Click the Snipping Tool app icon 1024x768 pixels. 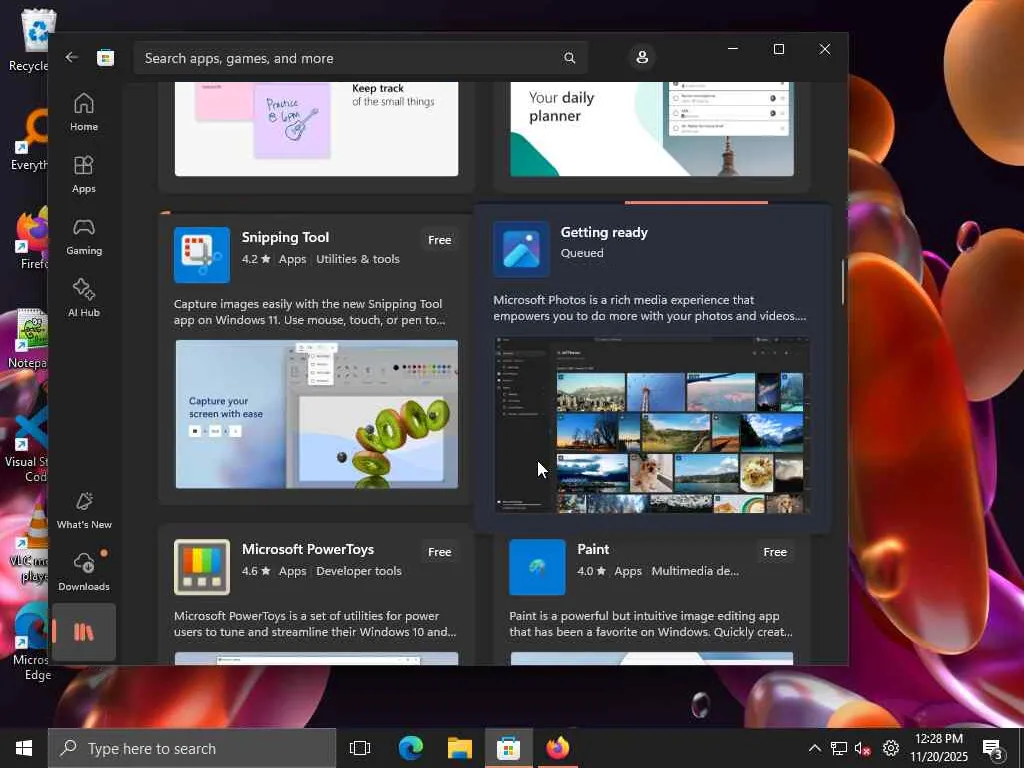pyautogui.click(x=202, y=255)
